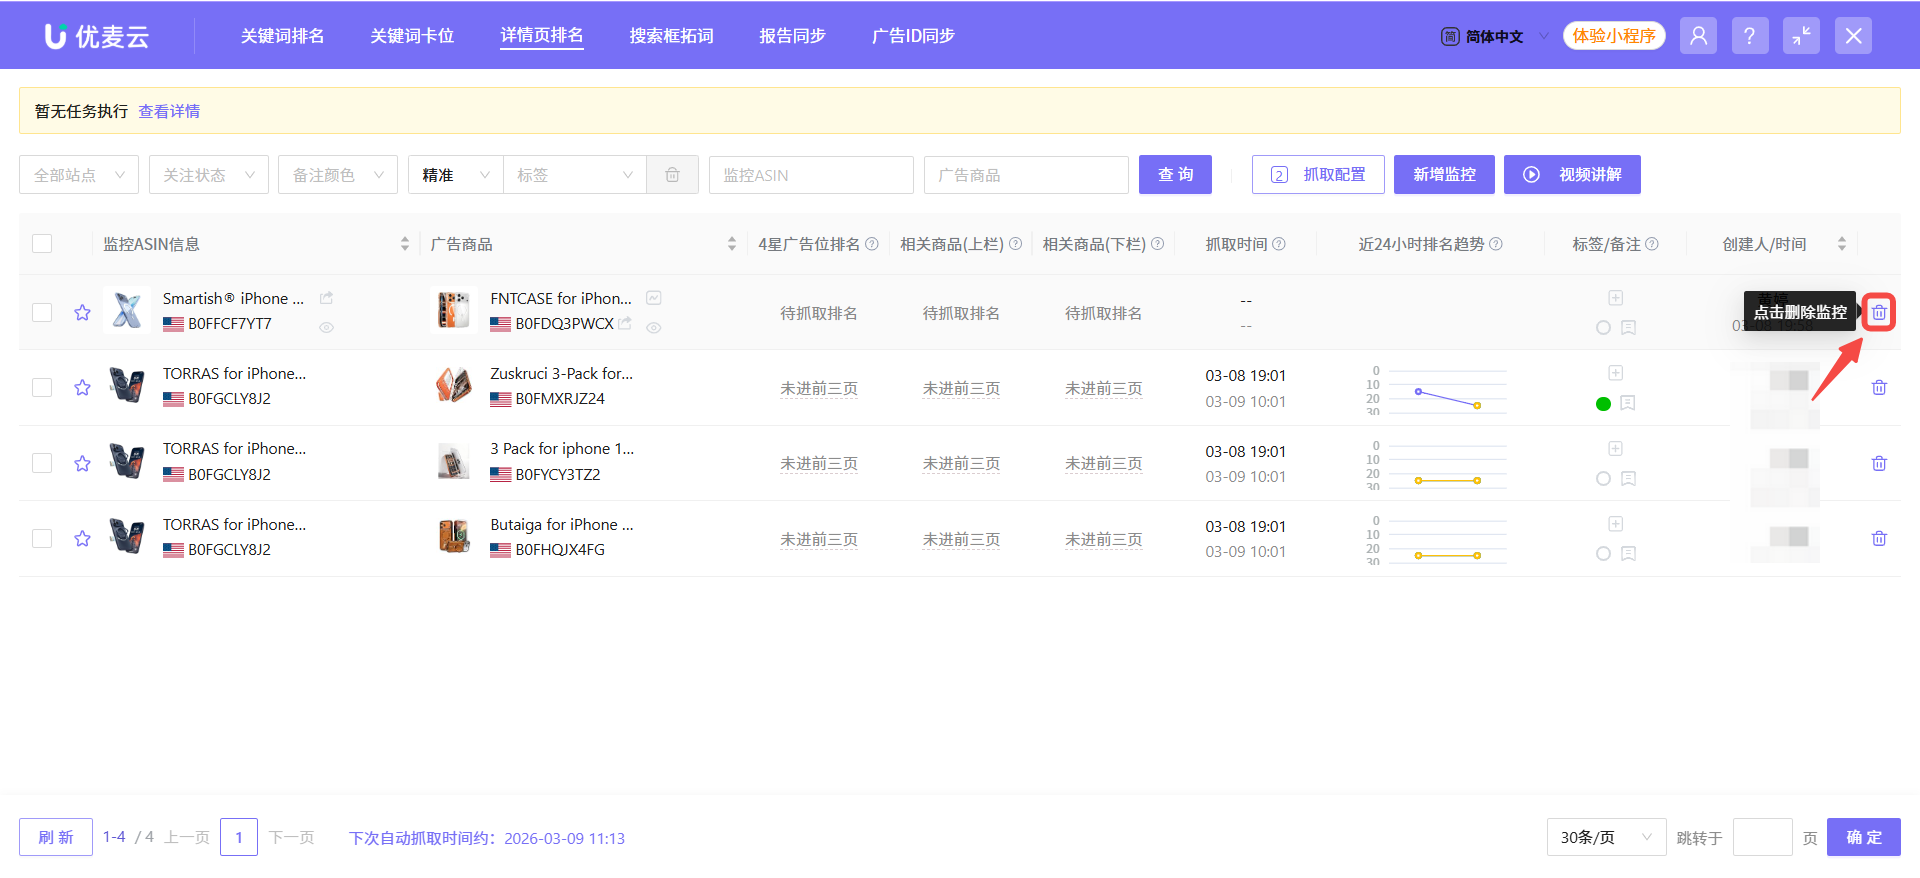The width and height of the screenshot is (1920, 878).
Task: Click the 新增监控 button
Action: [1443, 175]
